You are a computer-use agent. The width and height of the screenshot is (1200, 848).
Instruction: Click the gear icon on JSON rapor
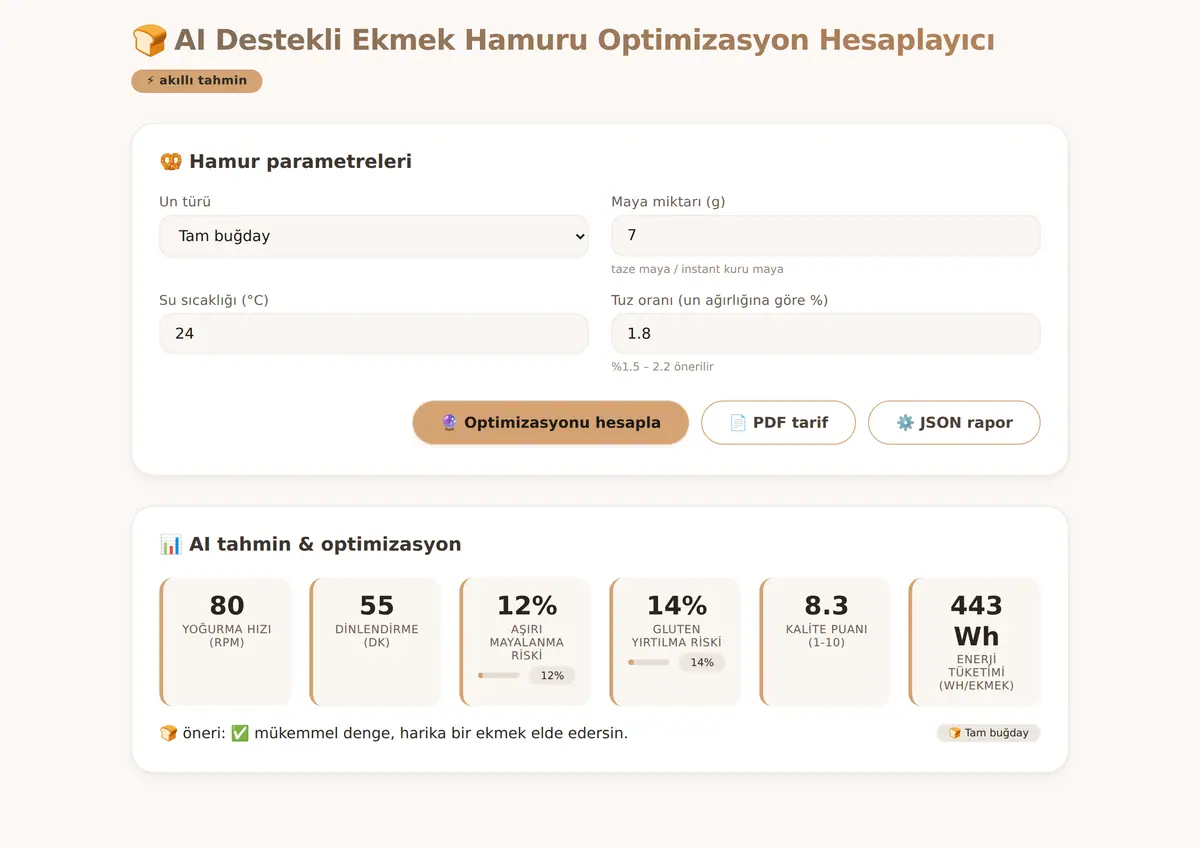tap(905, 423)
